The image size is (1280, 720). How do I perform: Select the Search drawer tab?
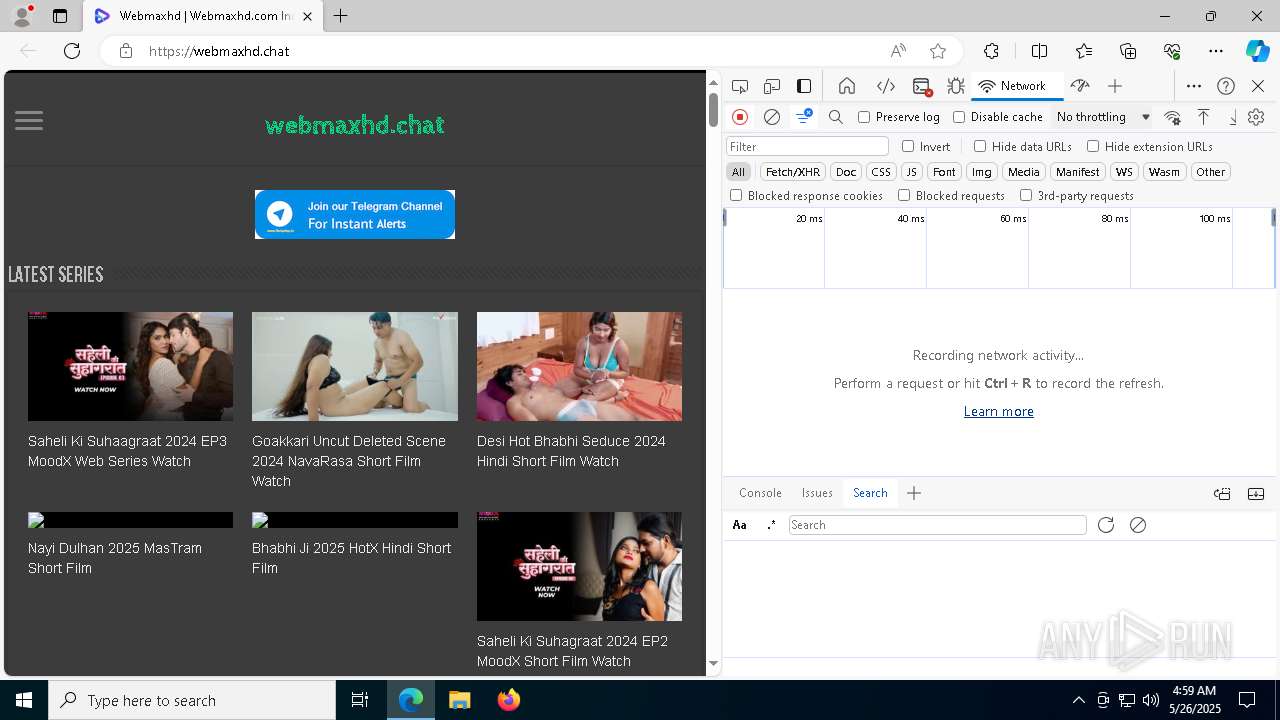coord(870,493)
